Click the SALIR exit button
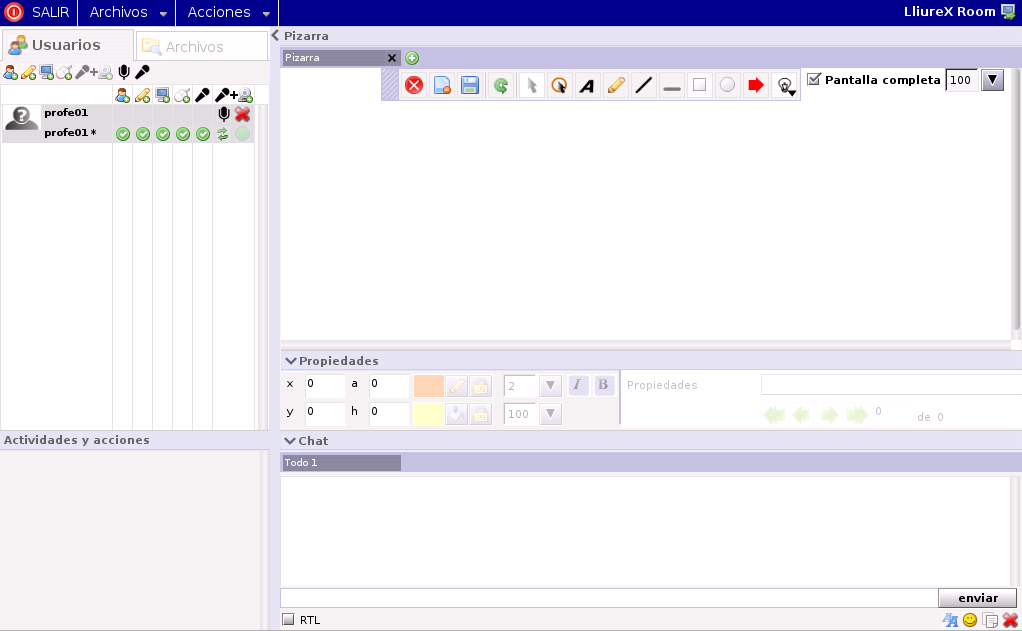 tap(38, 13)
